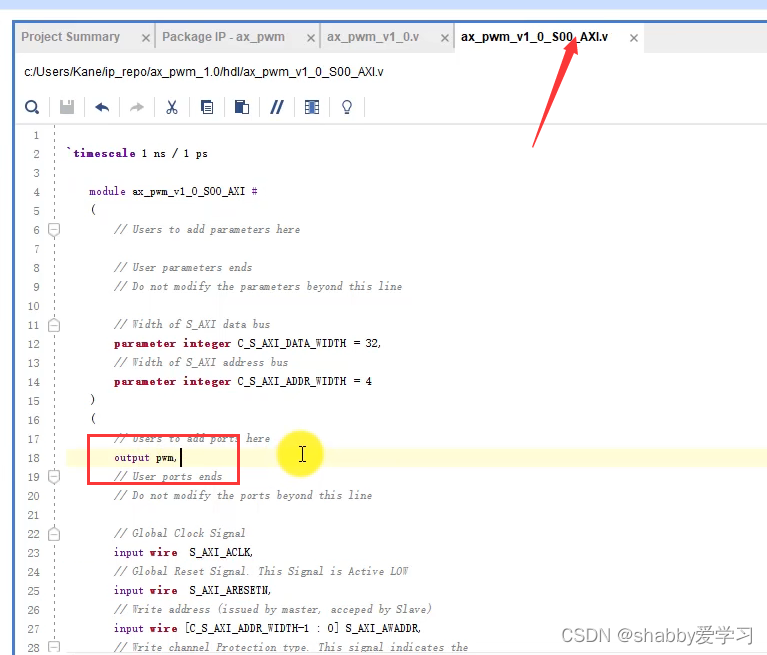
Task: Click the `timescale 1 ns / 1 ps line
Action: [x=137, y=154]
